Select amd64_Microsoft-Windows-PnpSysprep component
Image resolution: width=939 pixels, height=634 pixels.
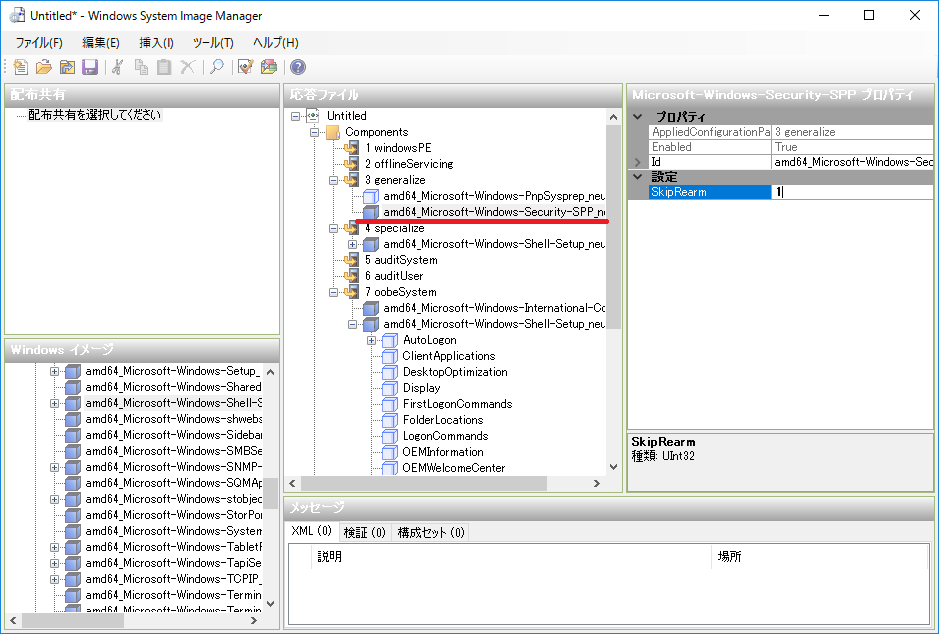point(494,196)
